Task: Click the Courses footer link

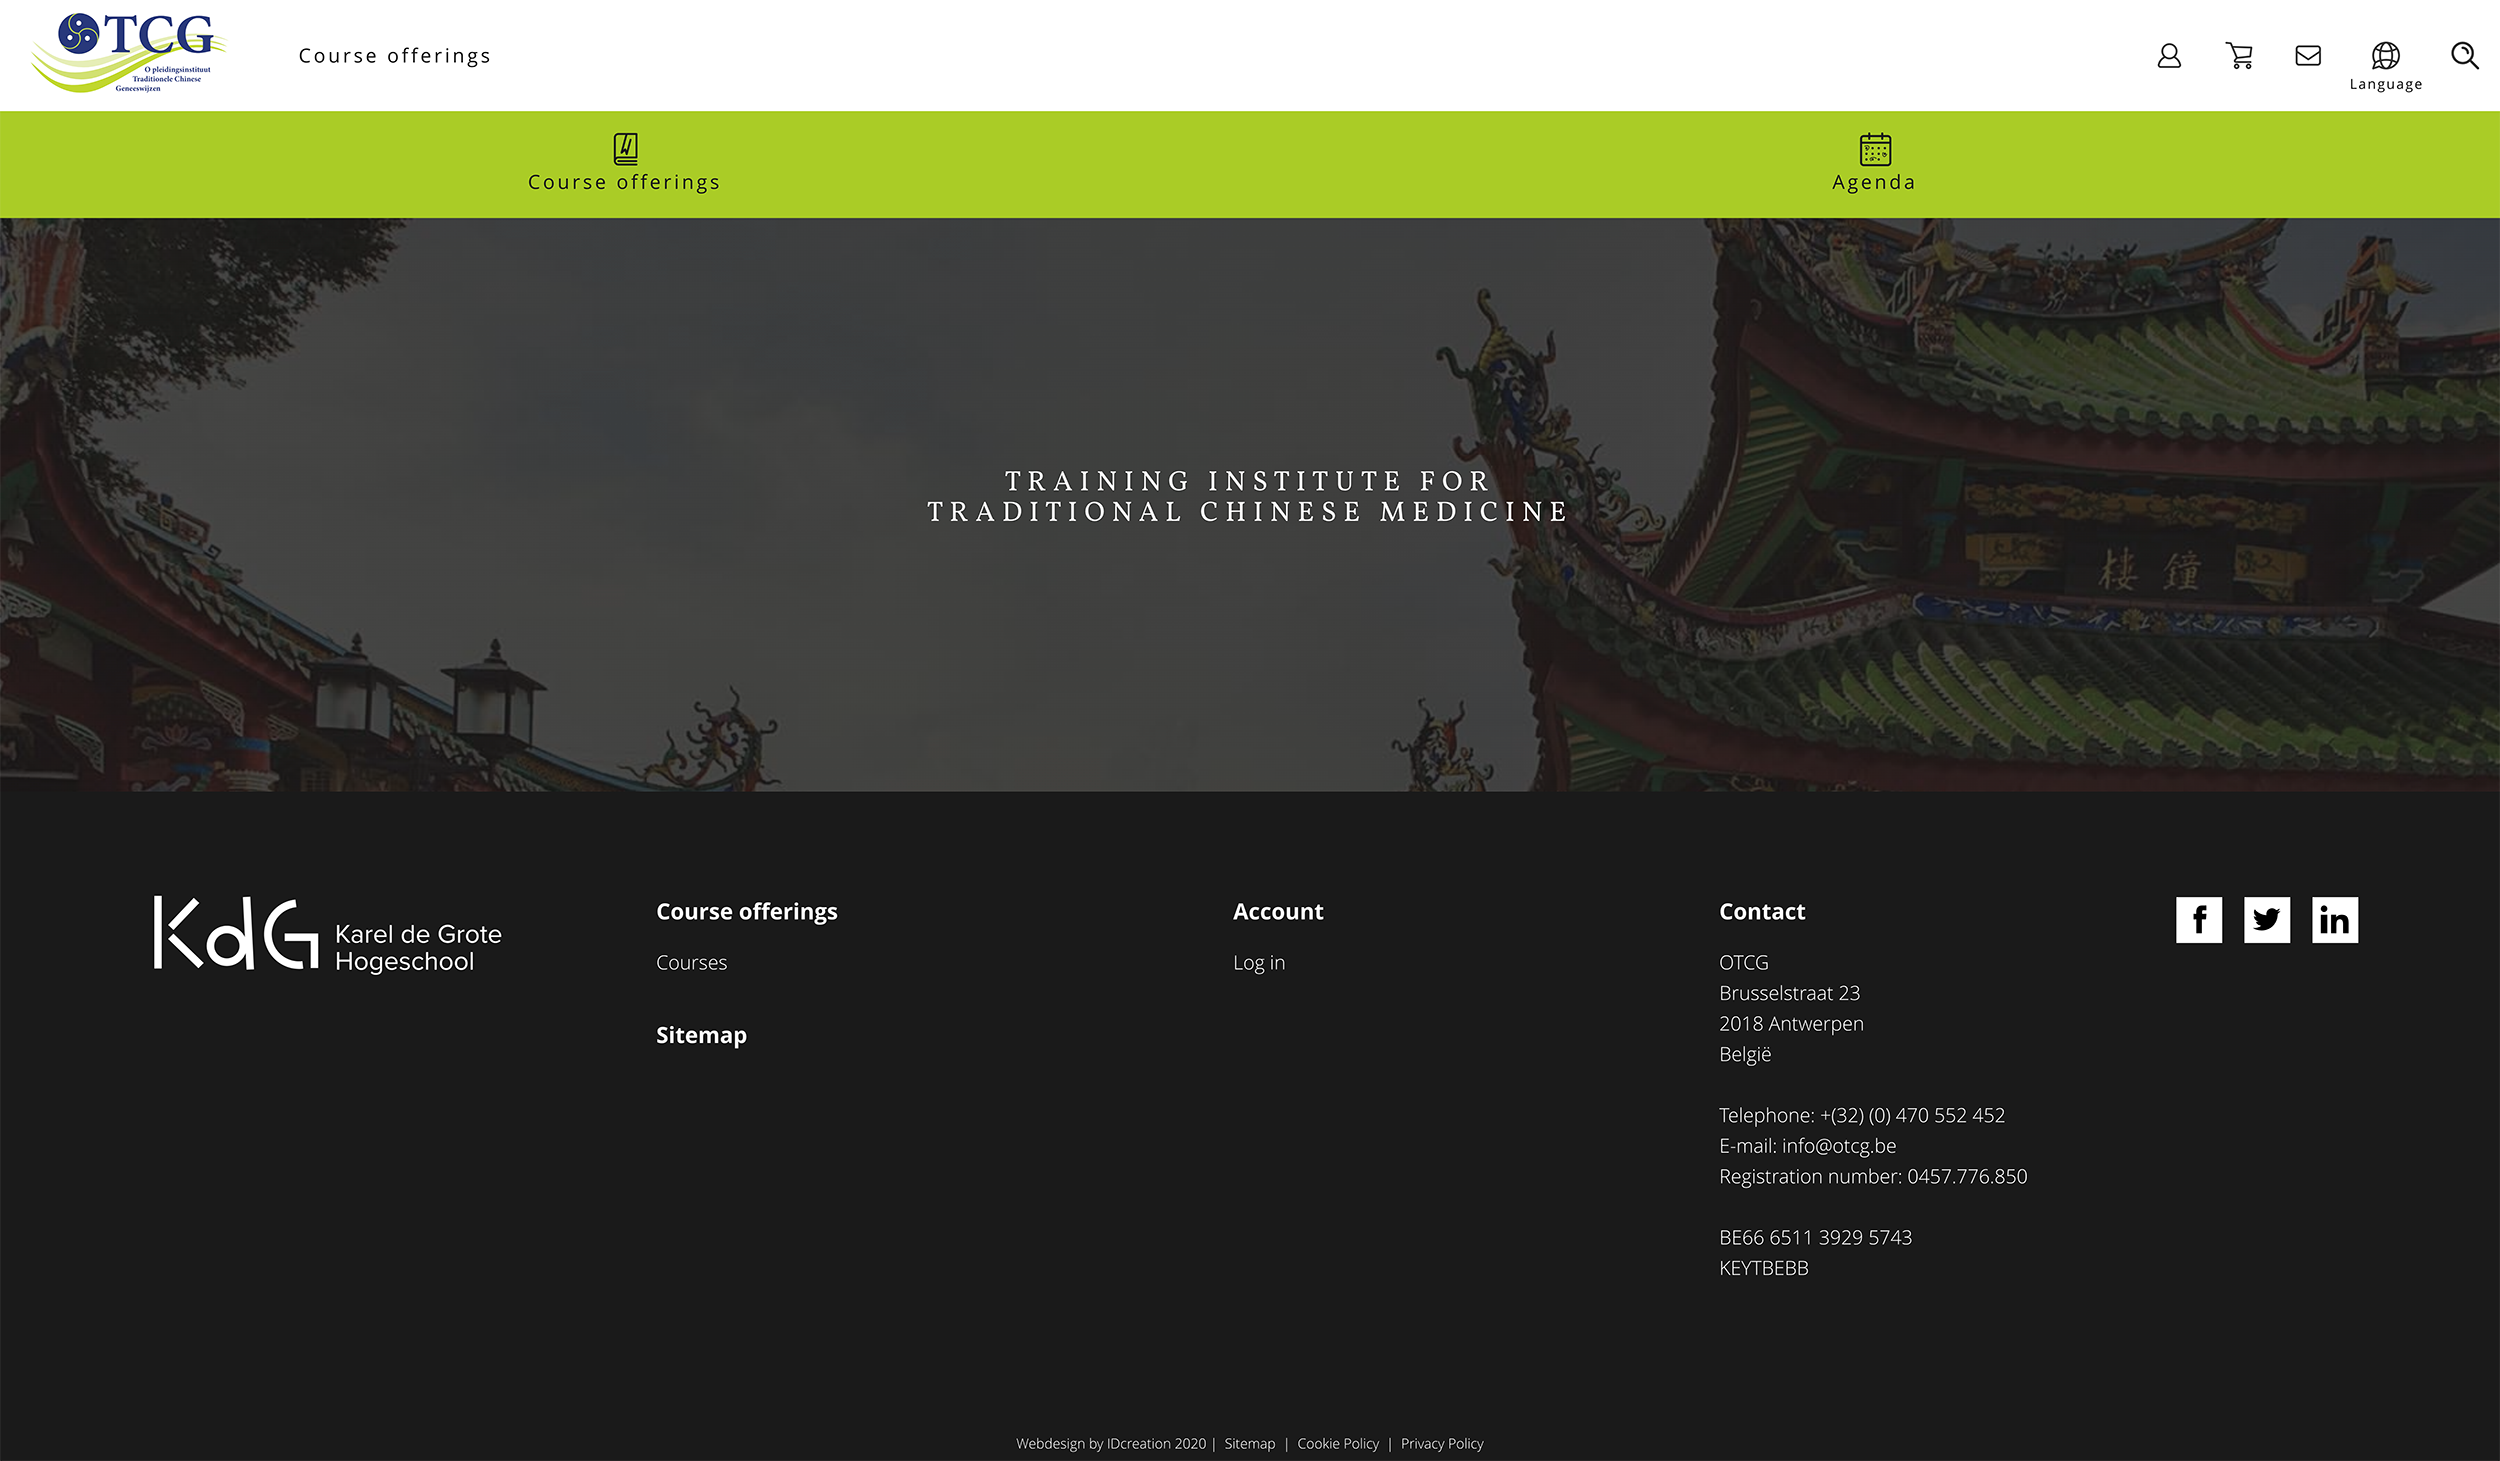Action: pos(691,962)
